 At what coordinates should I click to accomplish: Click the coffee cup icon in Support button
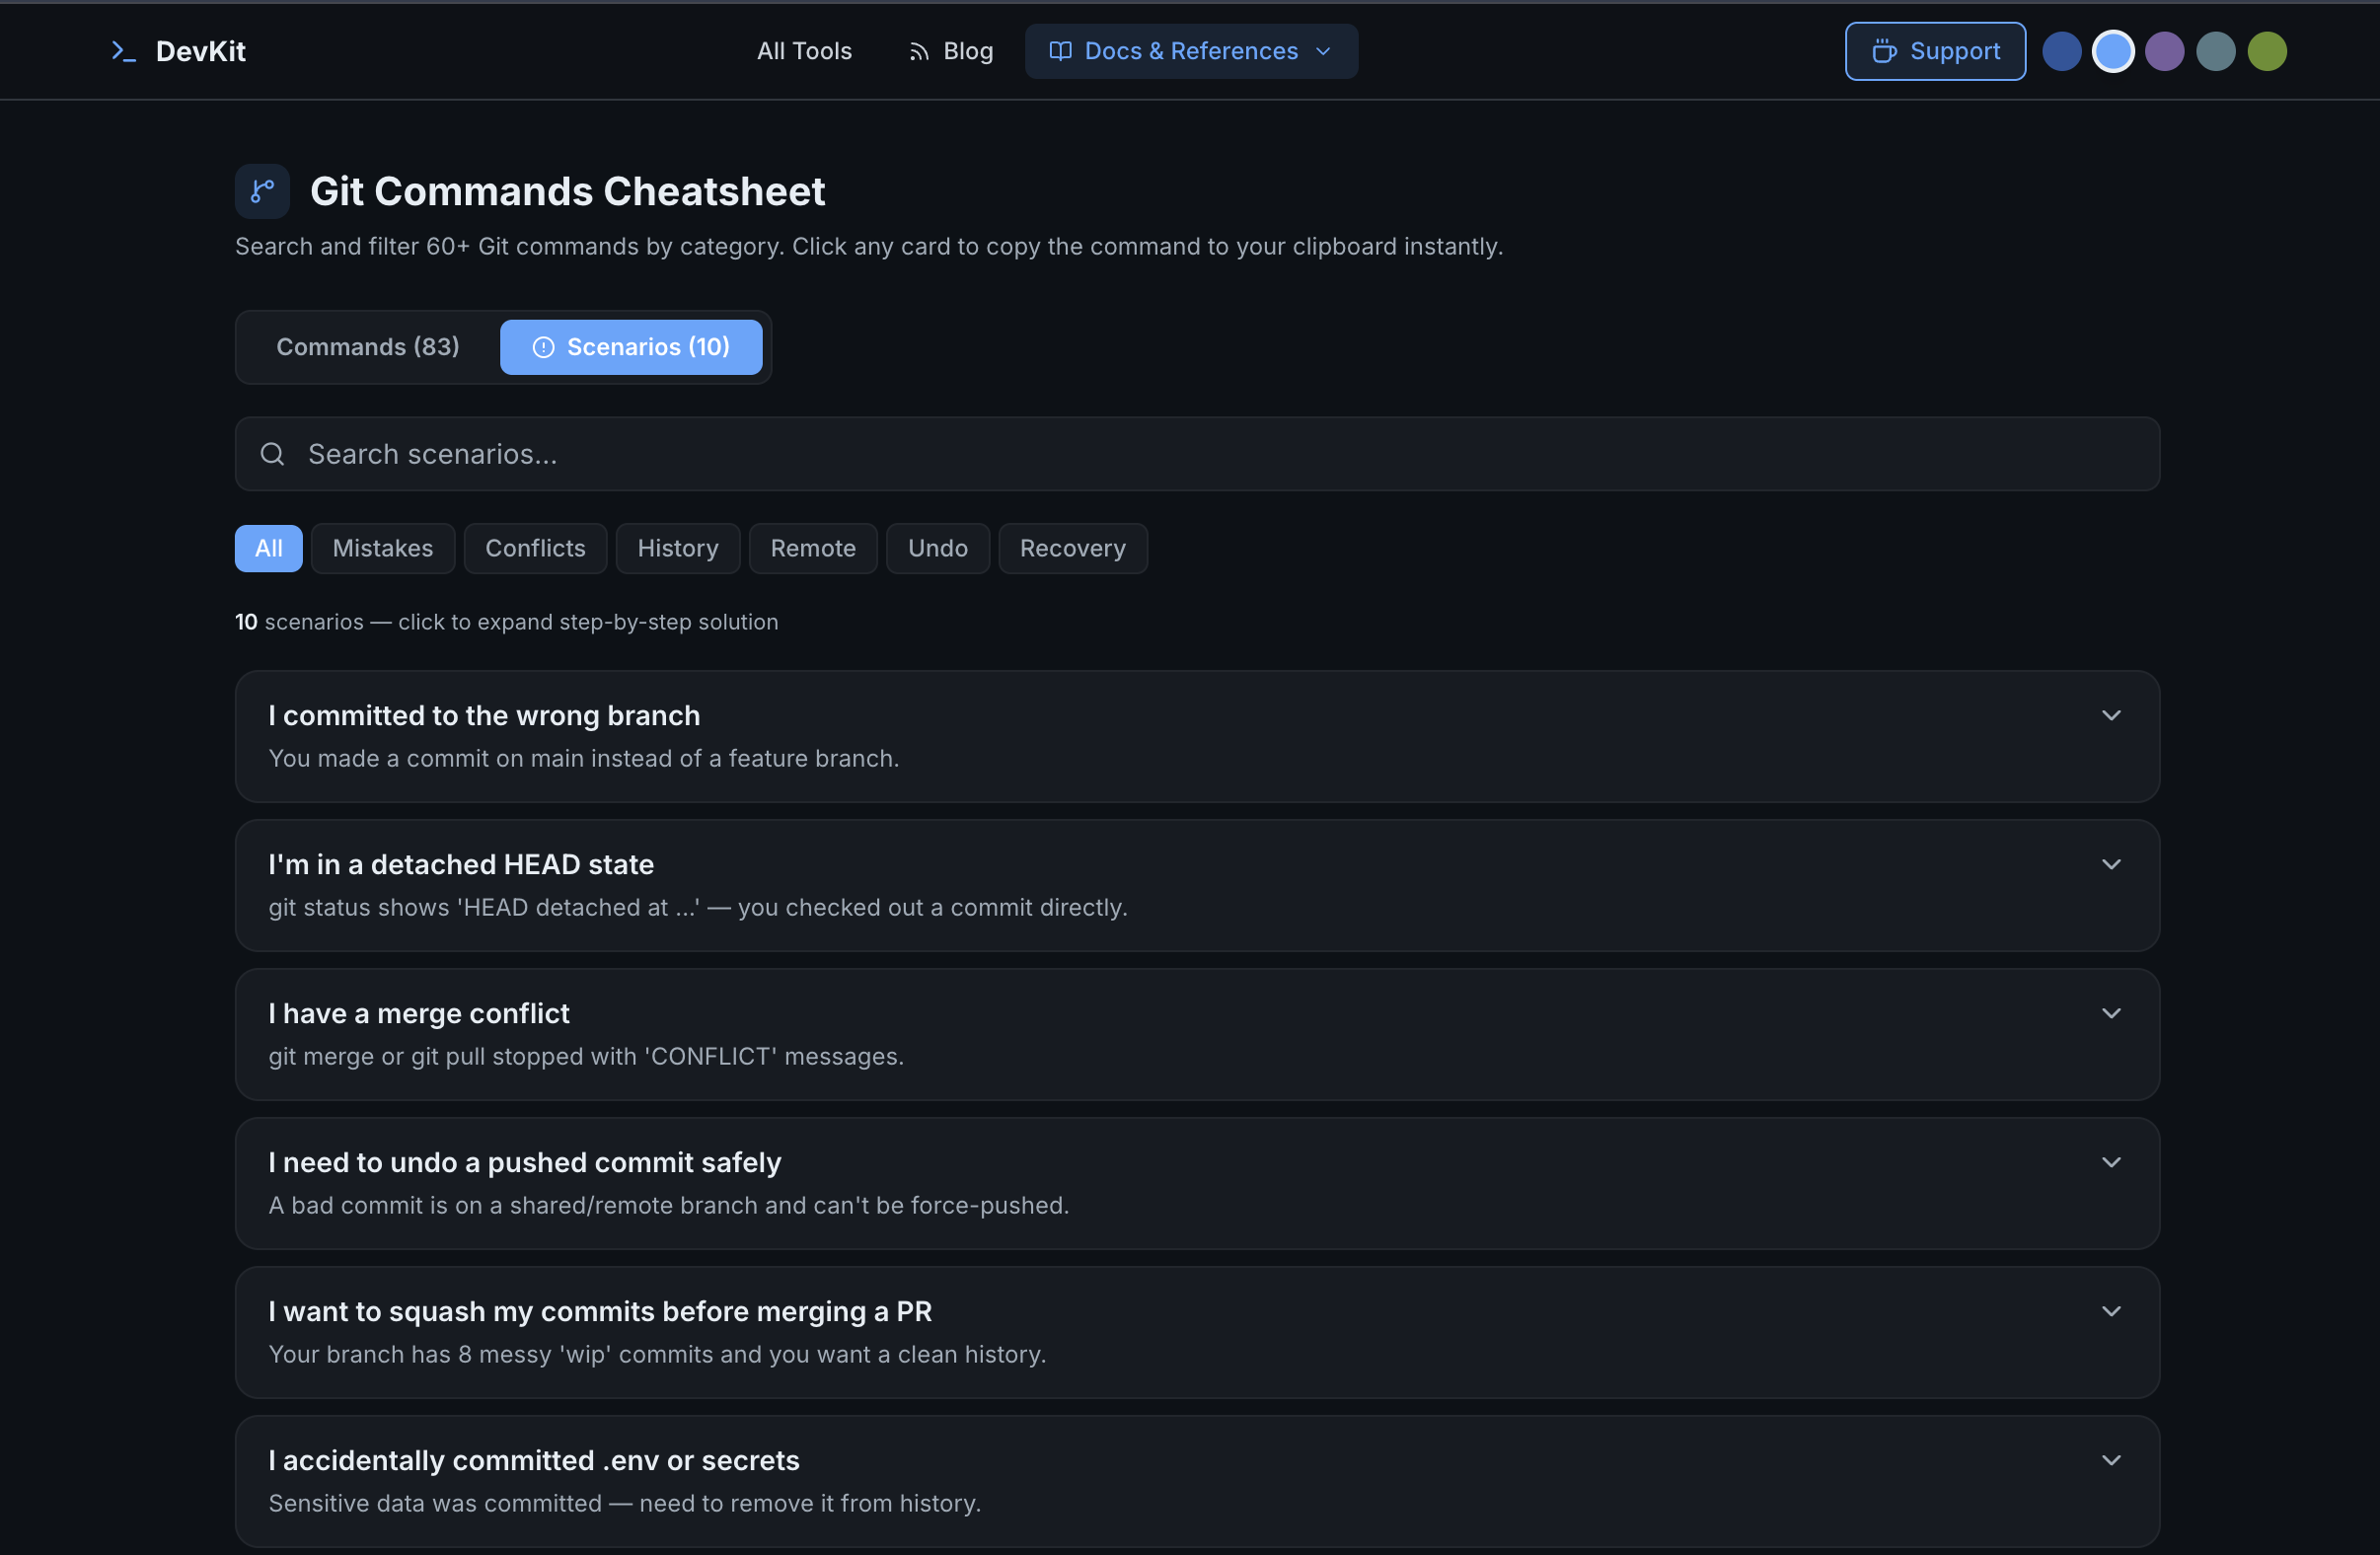point(1884,51)
